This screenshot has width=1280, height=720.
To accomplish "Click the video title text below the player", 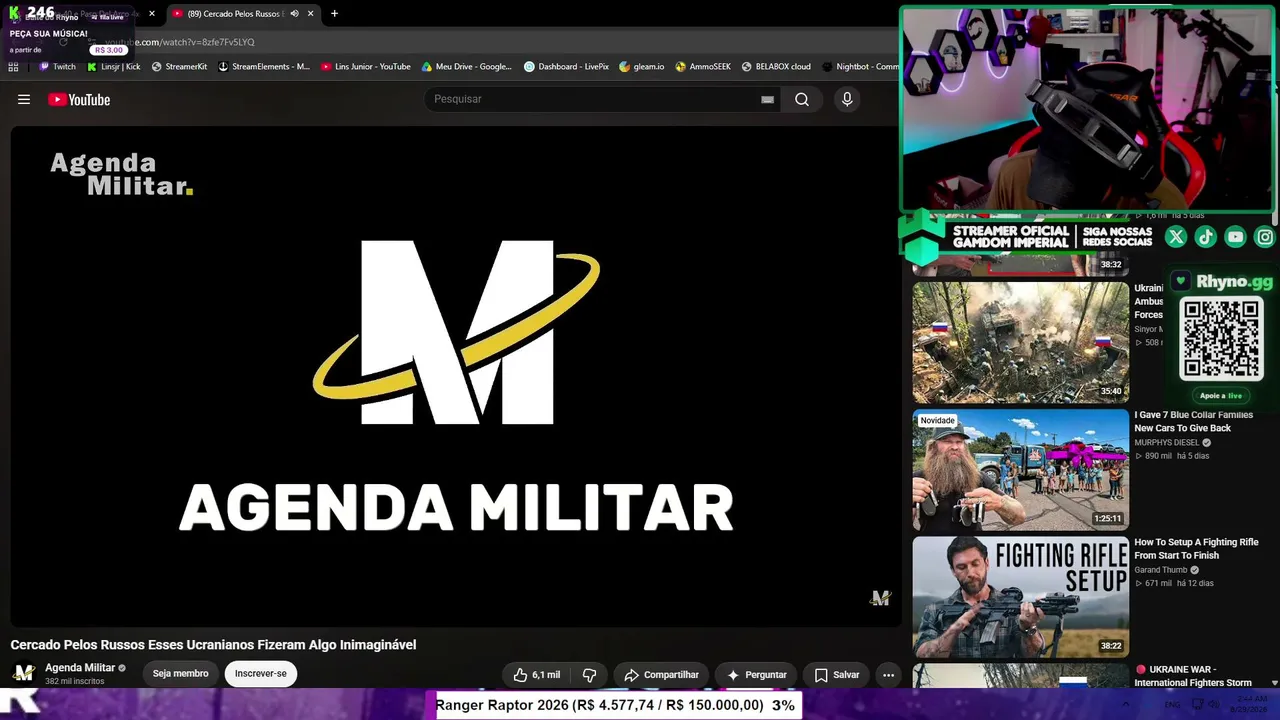I will [x=213, y=645].
